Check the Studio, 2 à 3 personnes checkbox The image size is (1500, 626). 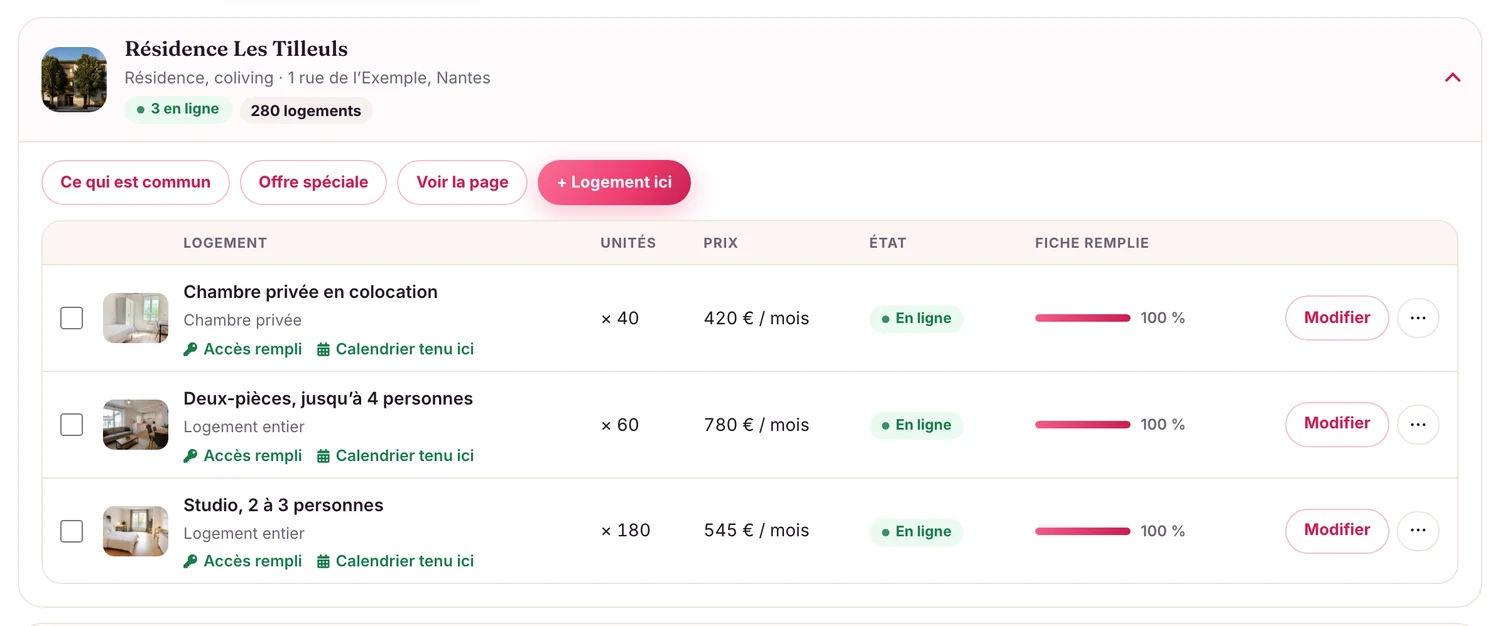tap(72, 531)
